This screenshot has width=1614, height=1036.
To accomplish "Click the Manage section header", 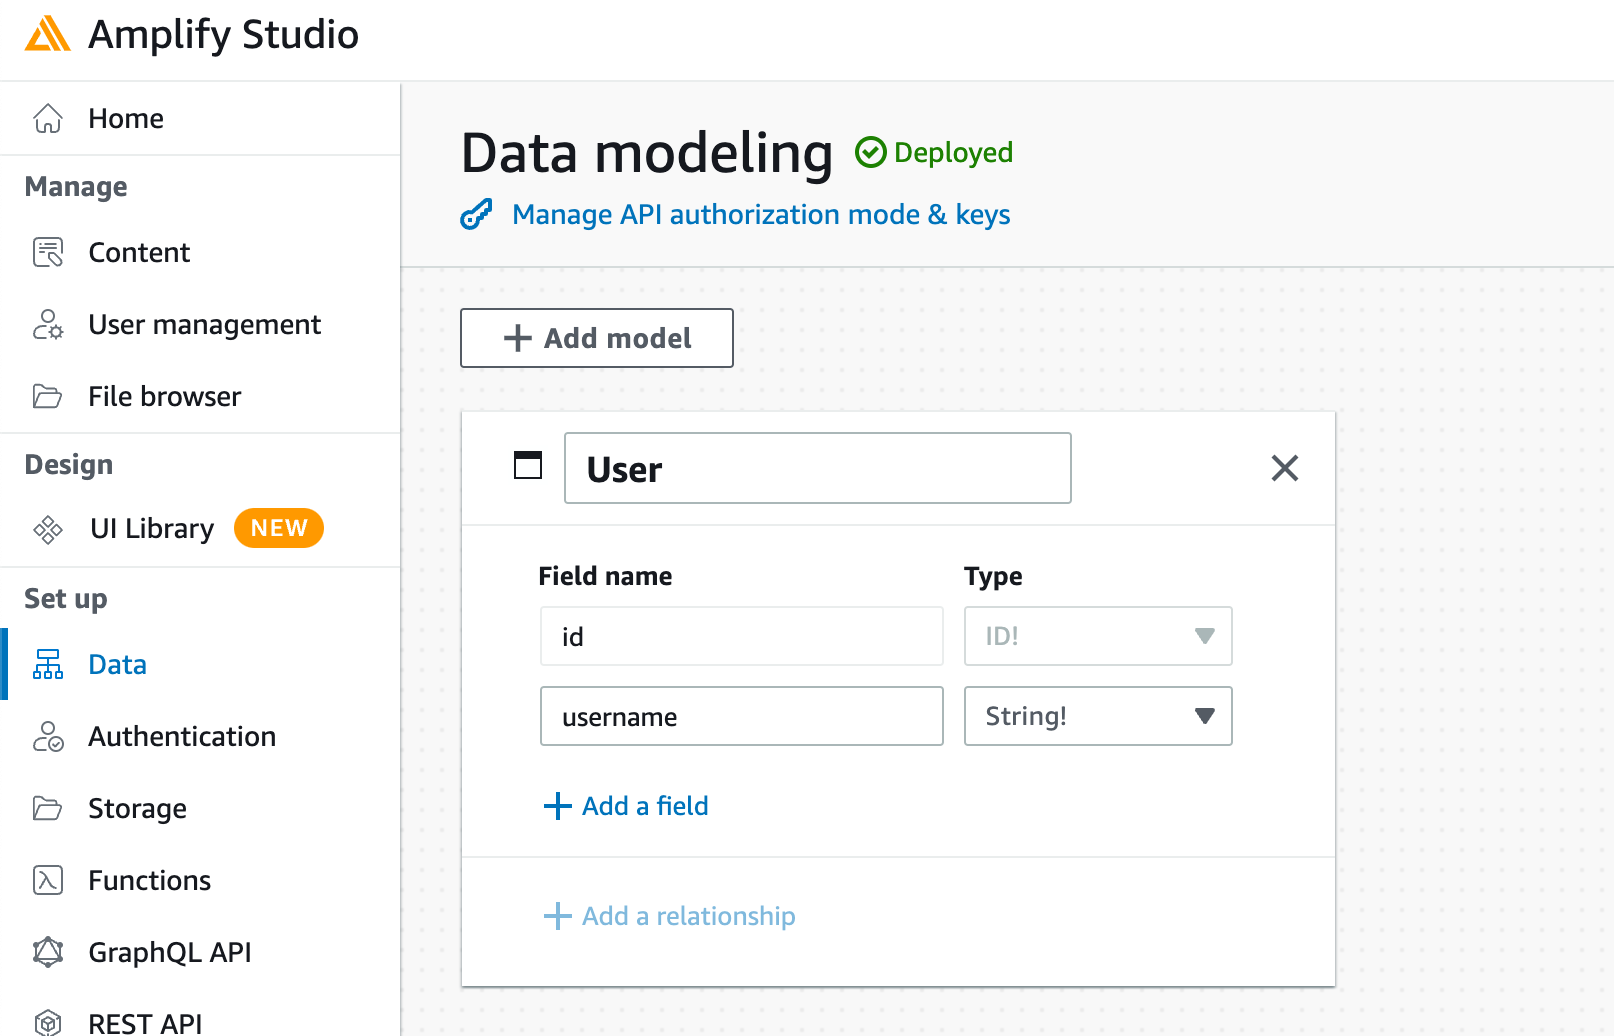I will pyautogui.click(x=76, y=187).
